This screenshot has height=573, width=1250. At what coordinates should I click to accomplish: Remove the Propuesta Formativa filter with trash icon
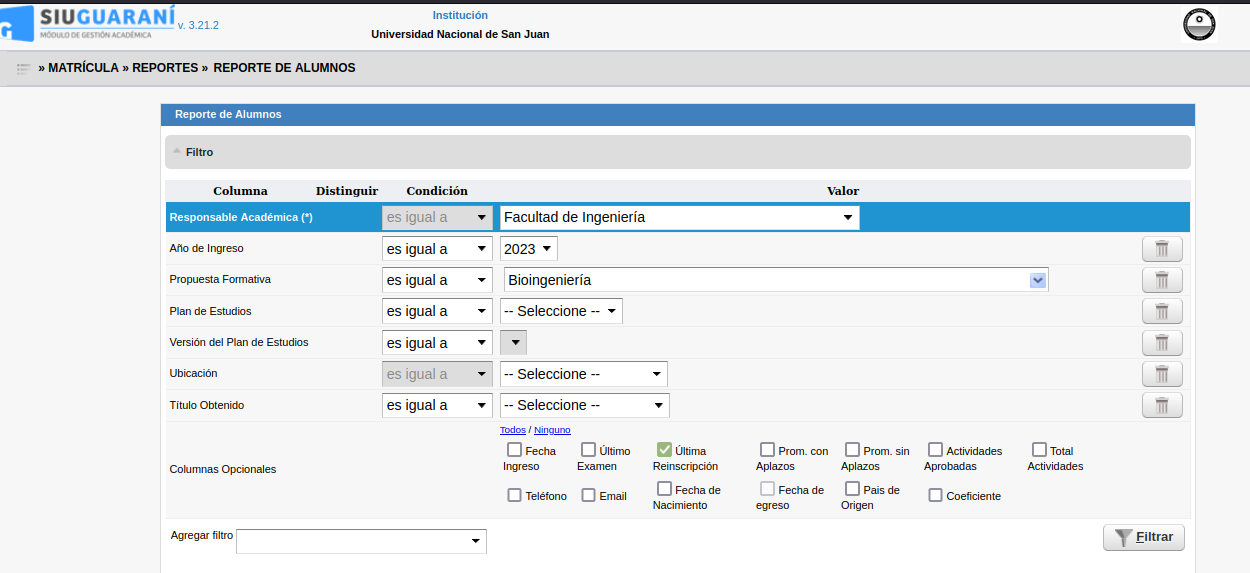[x=1161, y=280]
